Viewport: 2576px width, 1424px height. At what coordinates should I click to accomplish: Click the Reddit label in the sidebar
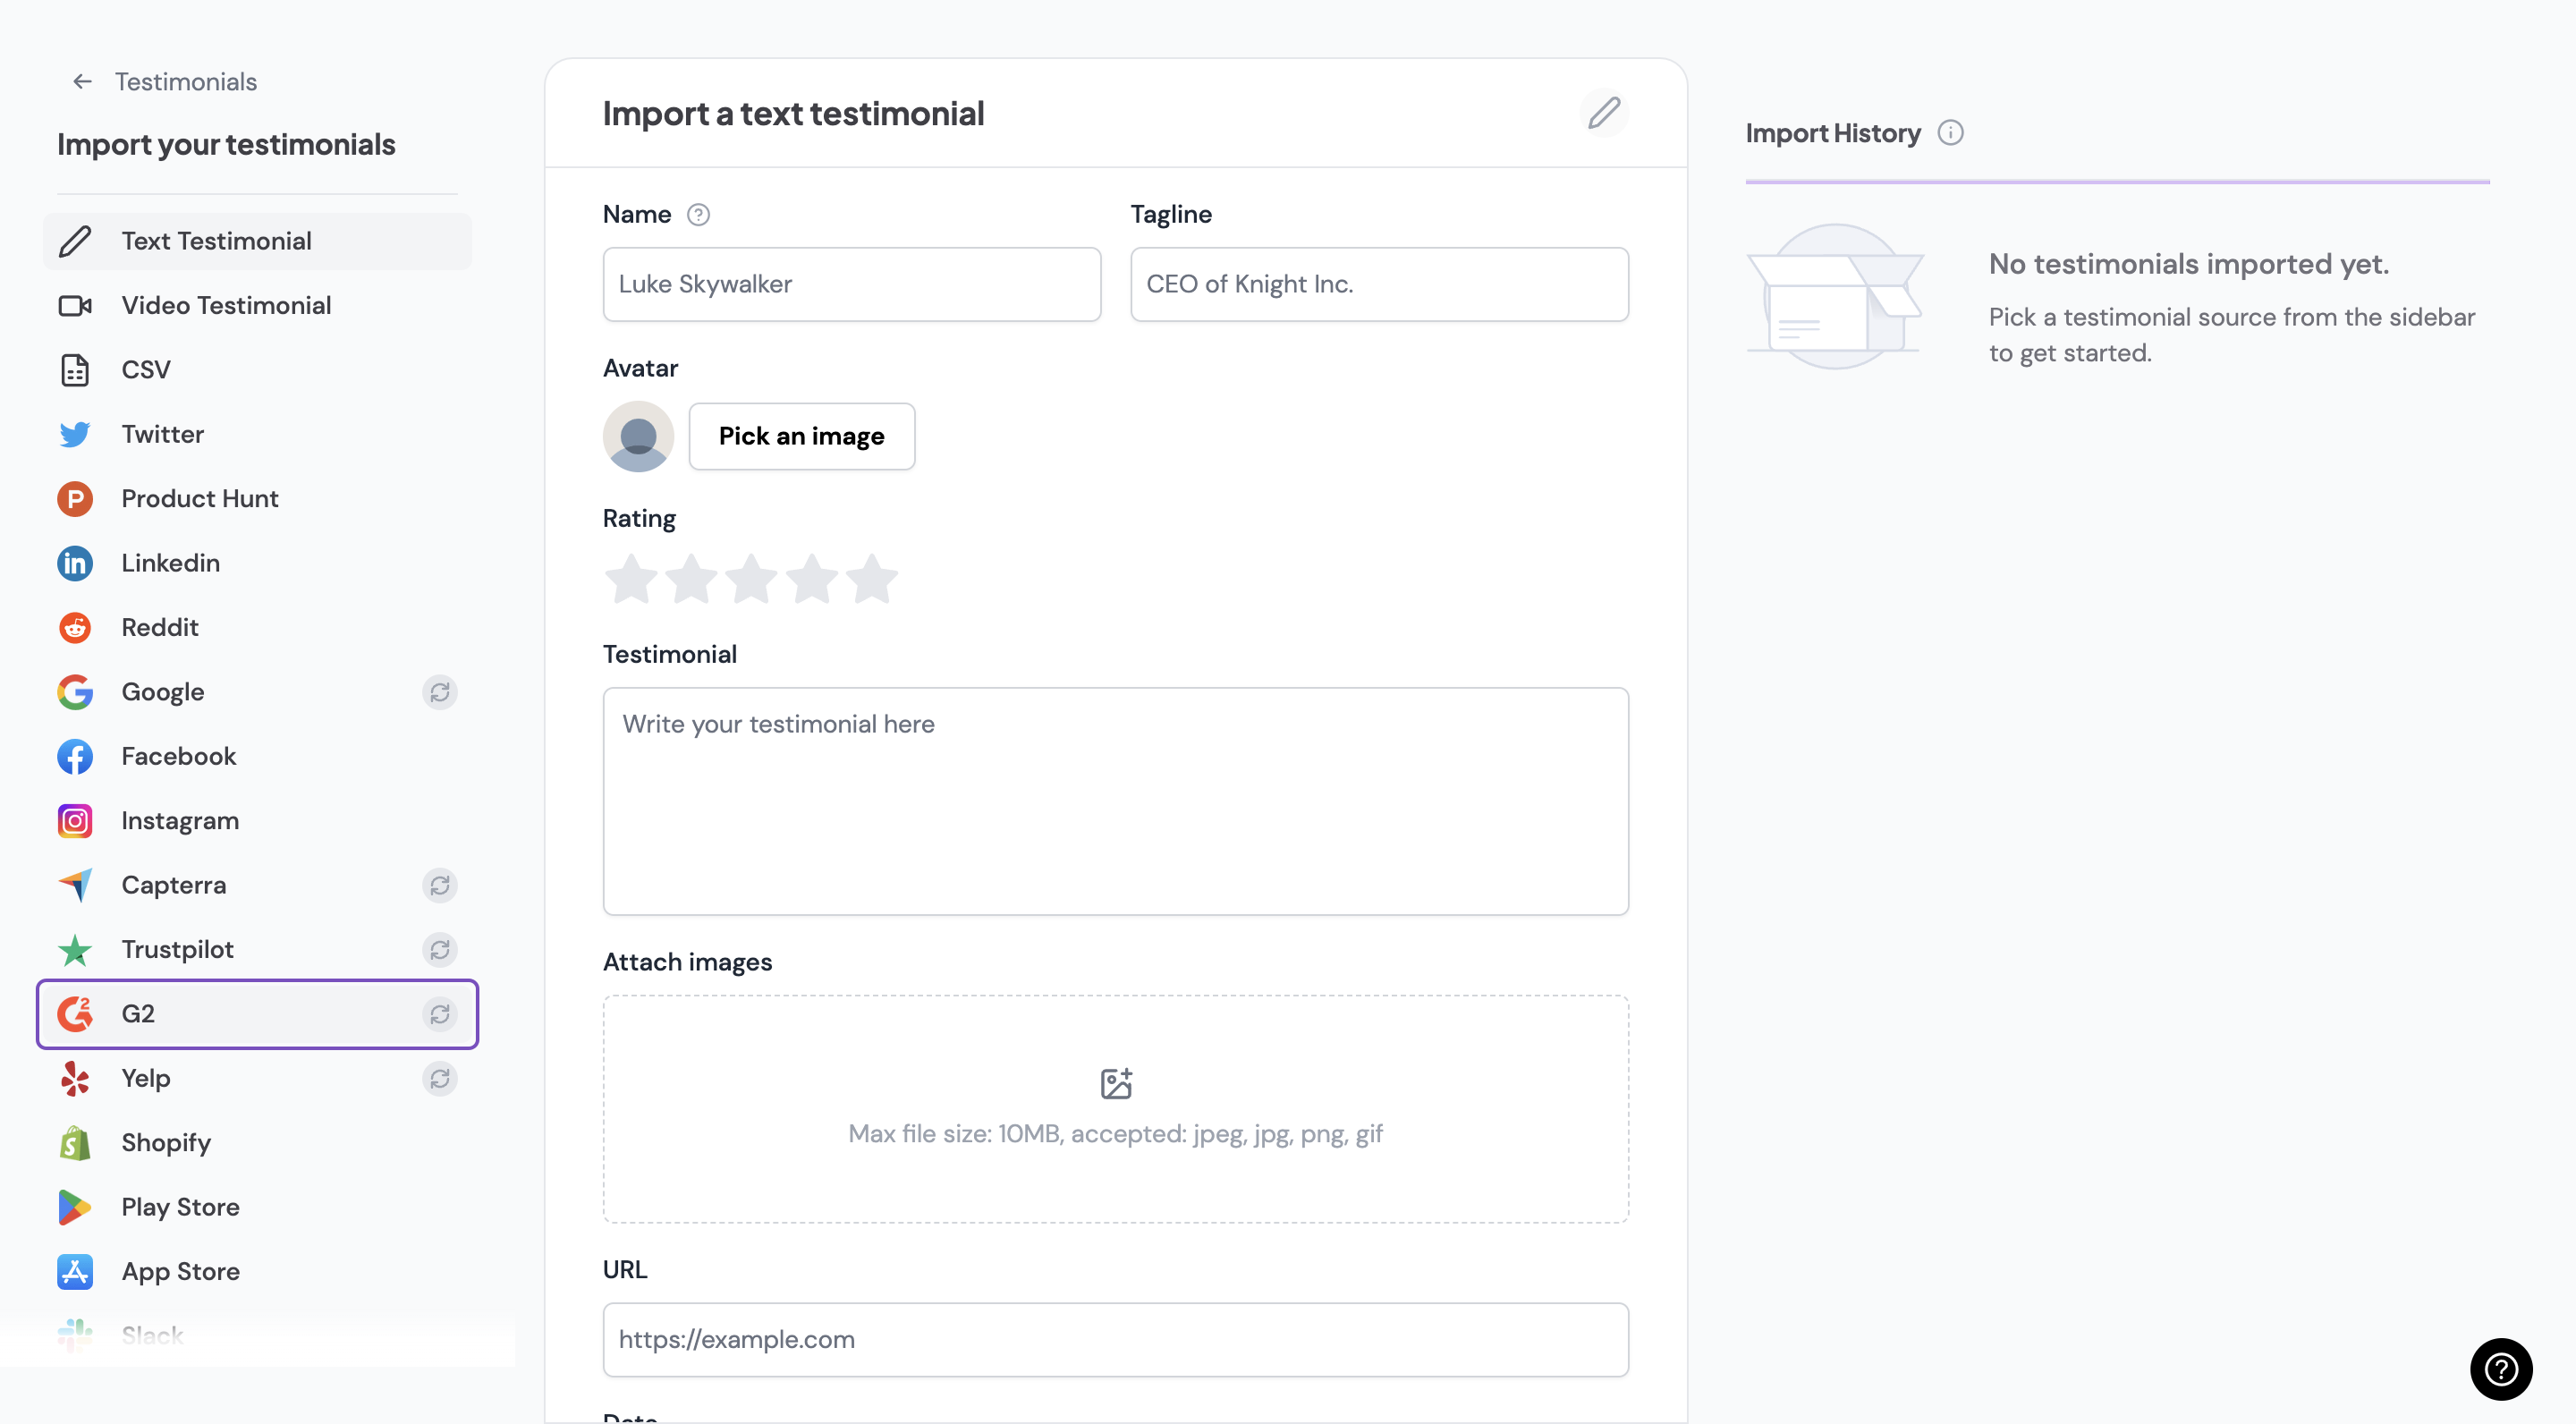160,627
